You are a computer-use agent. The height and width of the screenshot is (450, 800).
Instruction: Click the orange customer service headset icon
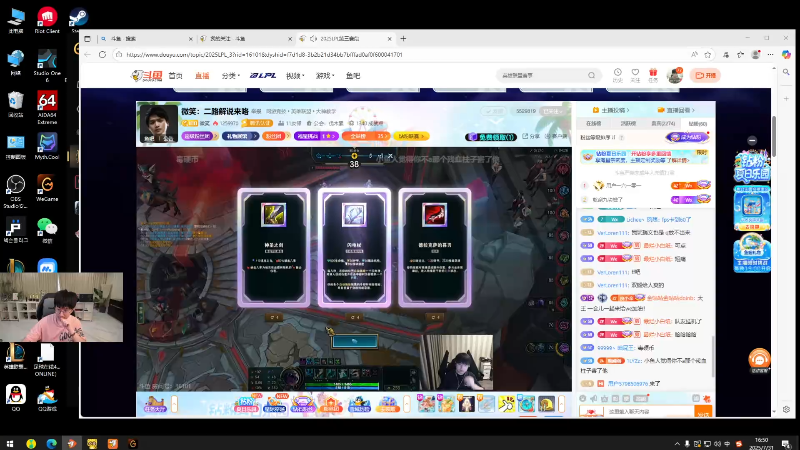click(759, 360)
